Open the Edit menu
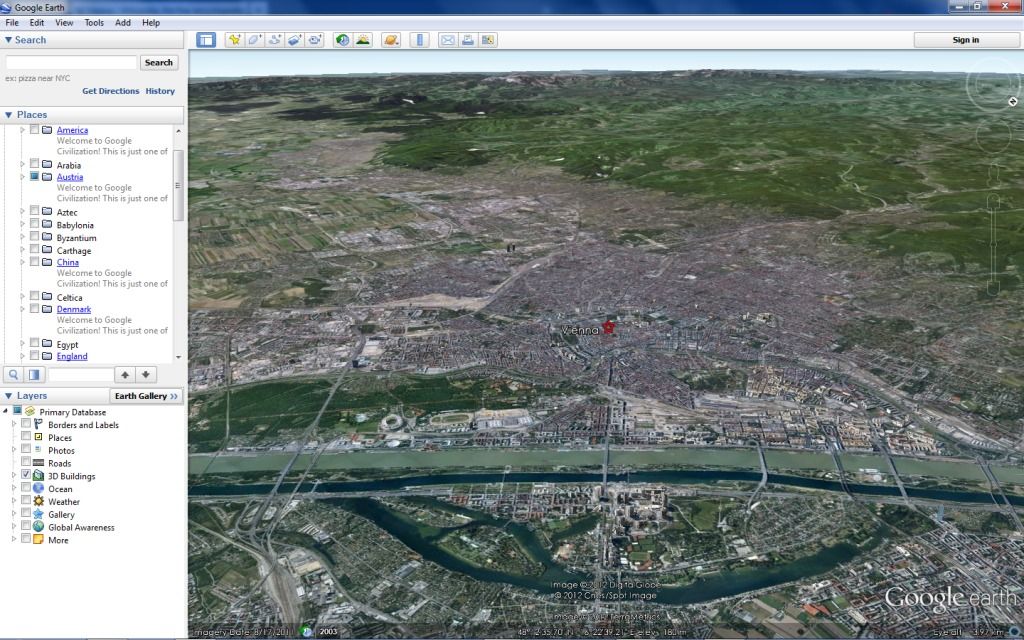 [x=37, y=22]
